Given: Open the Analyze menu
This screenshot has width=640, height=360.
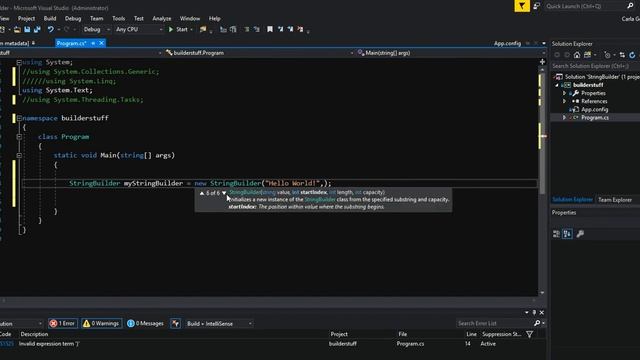Looking at the screenshot, I should [x=162, y=18].
